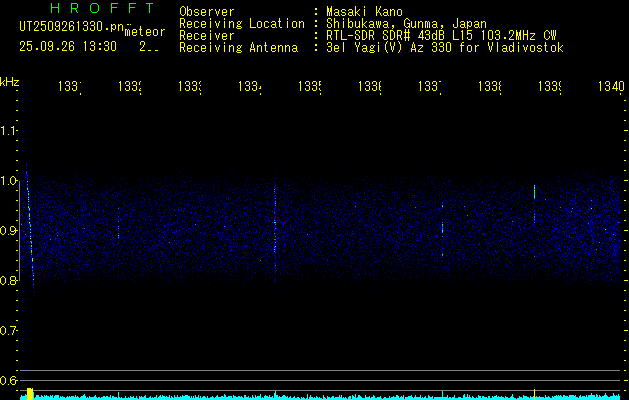Click the 1.1 kHz frequency axis label
The width and height of the screenshot is (629, 400).
10,131
